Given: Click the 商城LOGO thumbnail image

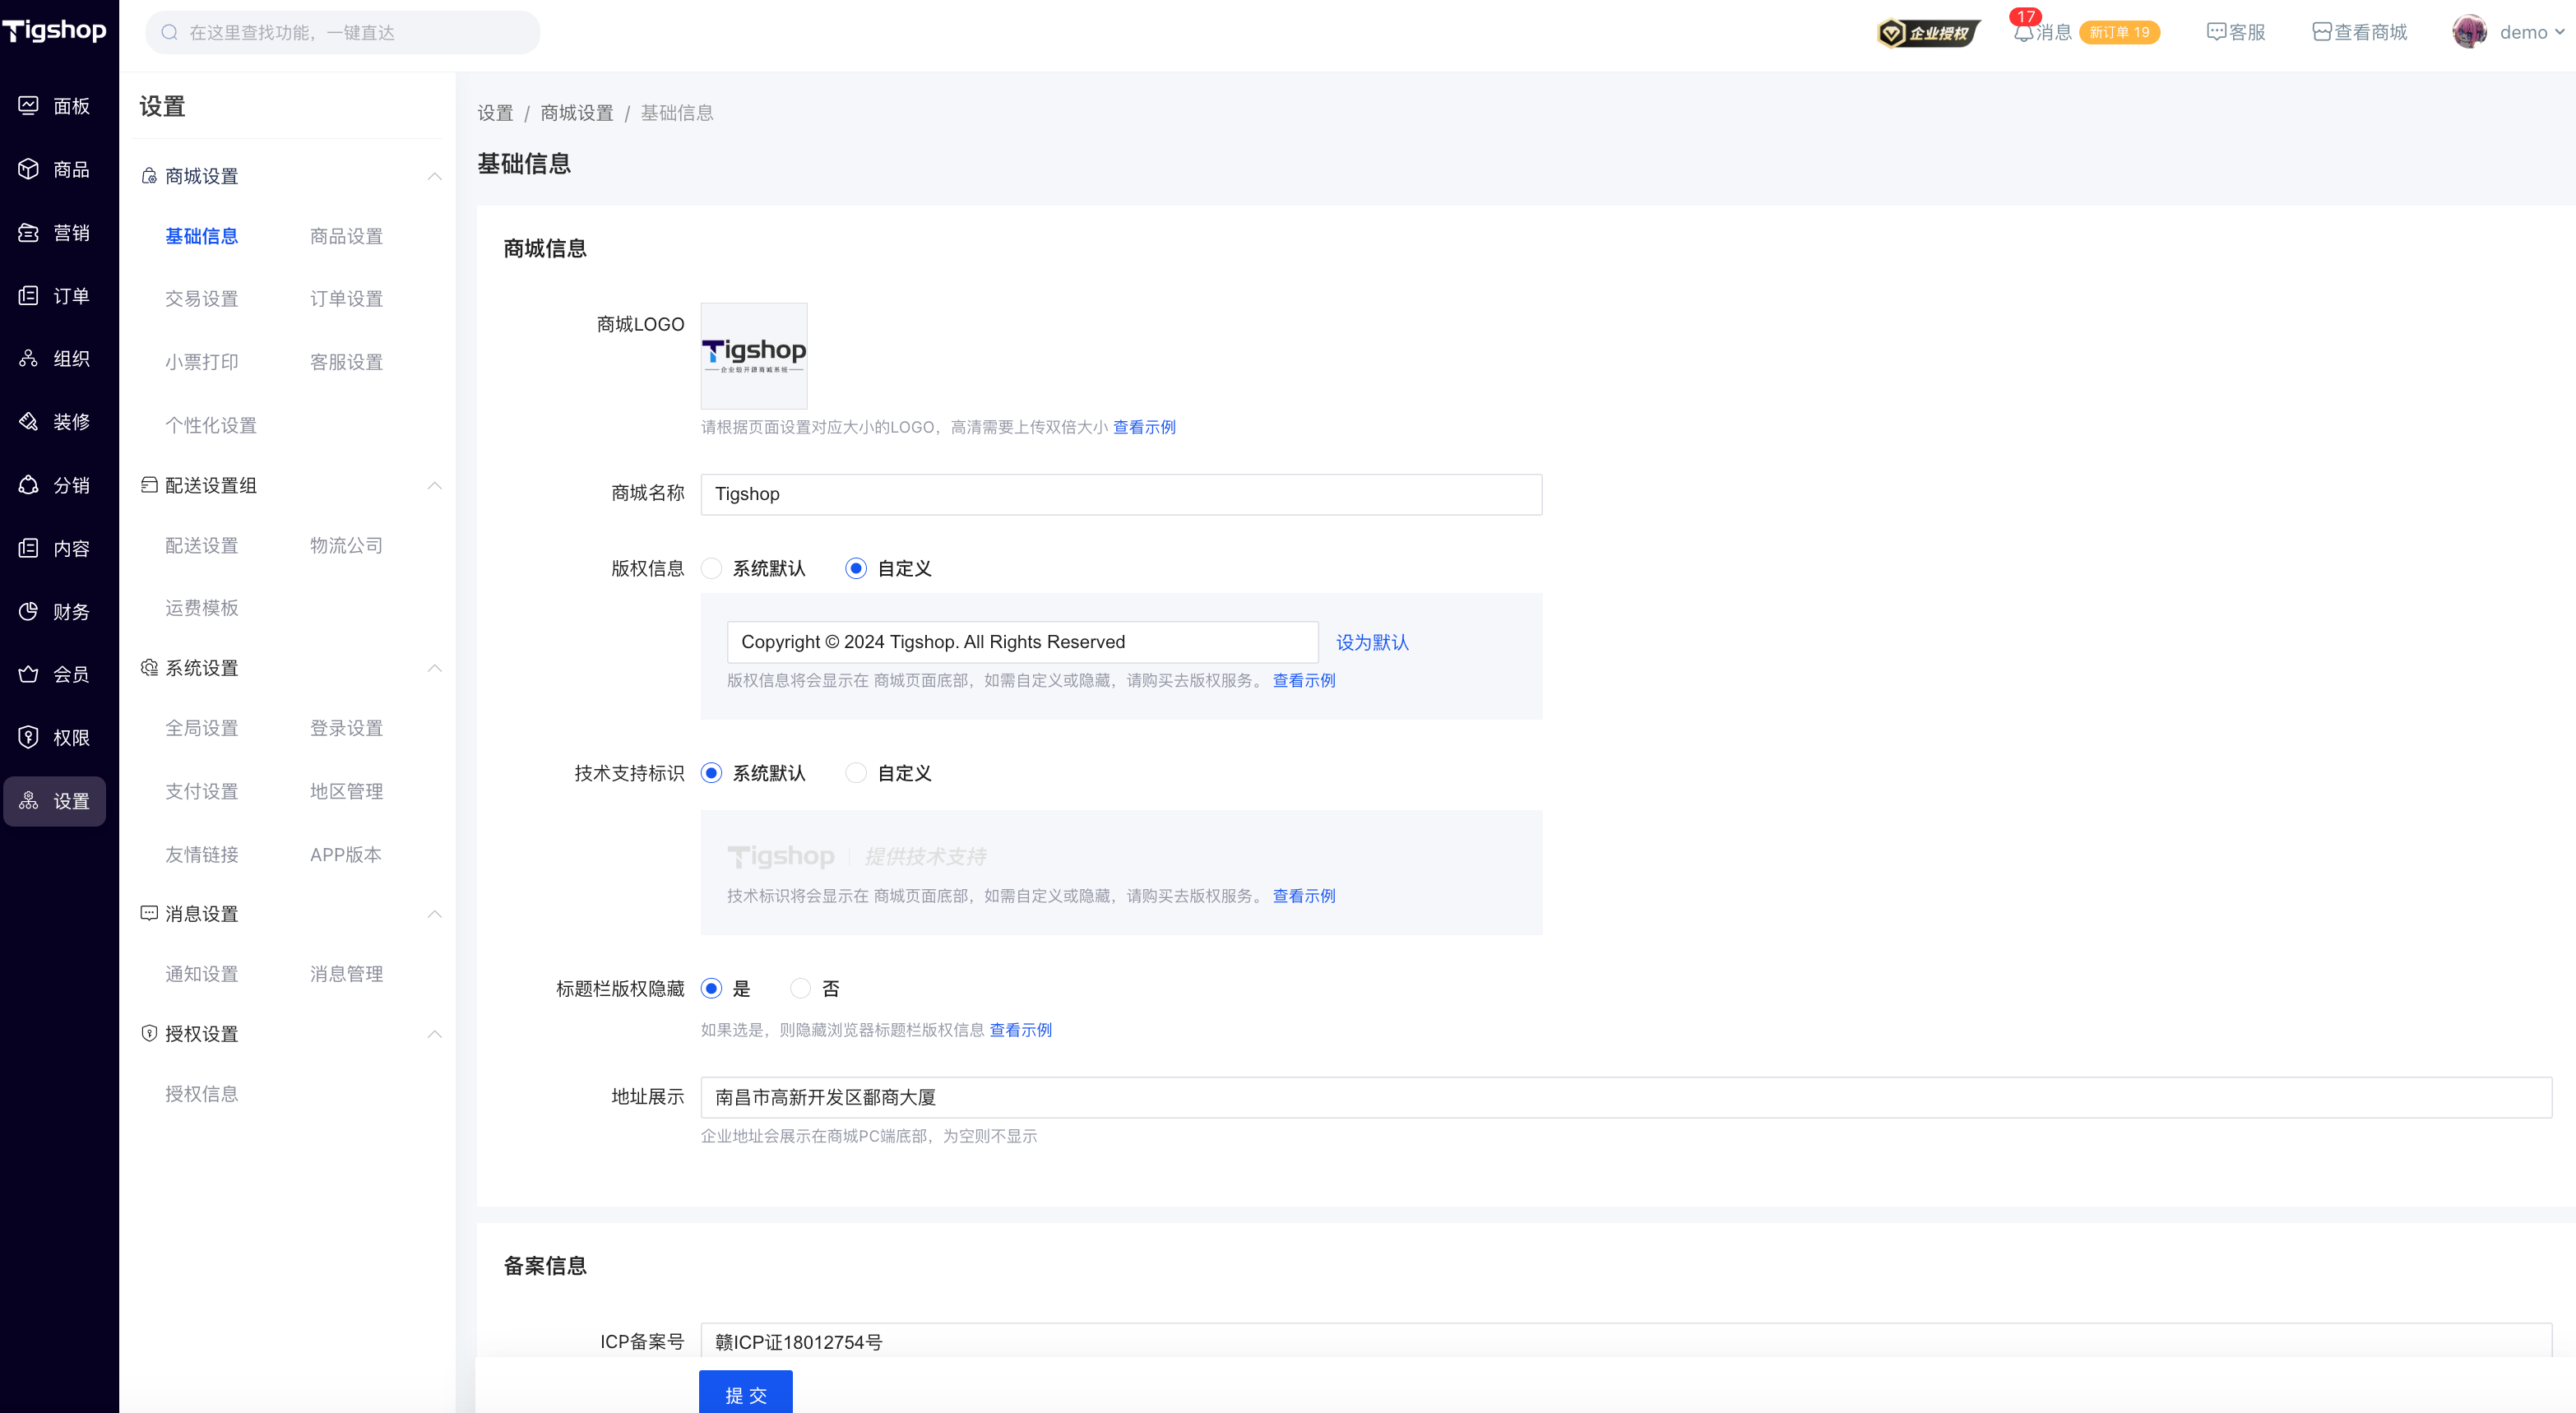Looking at the screenshot, I should point(753,355).
